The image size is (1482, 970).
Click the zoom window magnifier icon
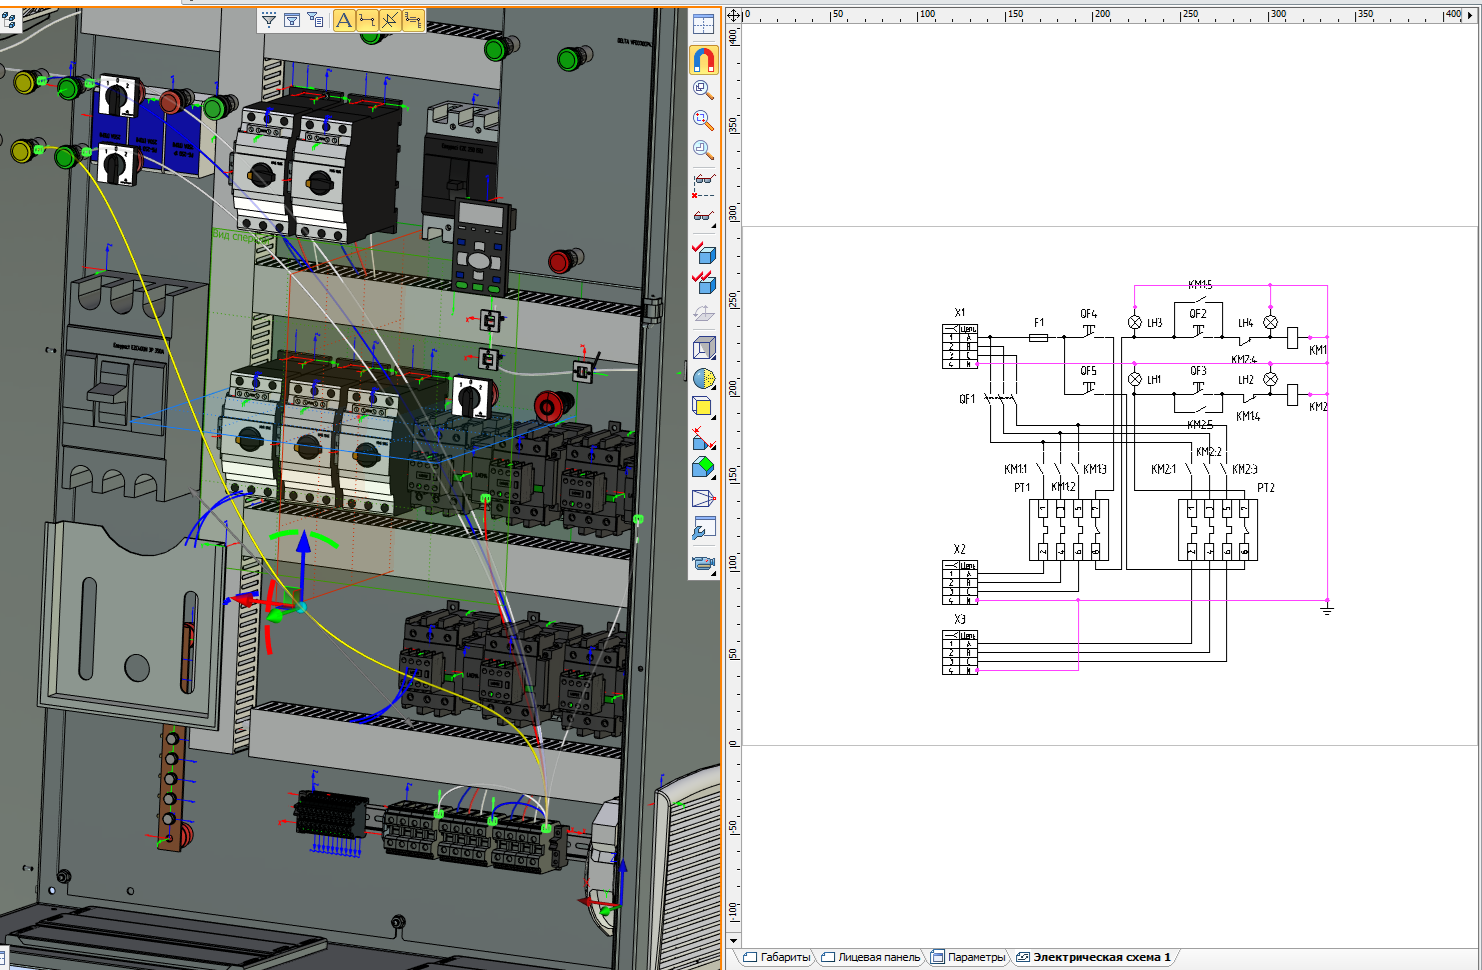[704, 120]
